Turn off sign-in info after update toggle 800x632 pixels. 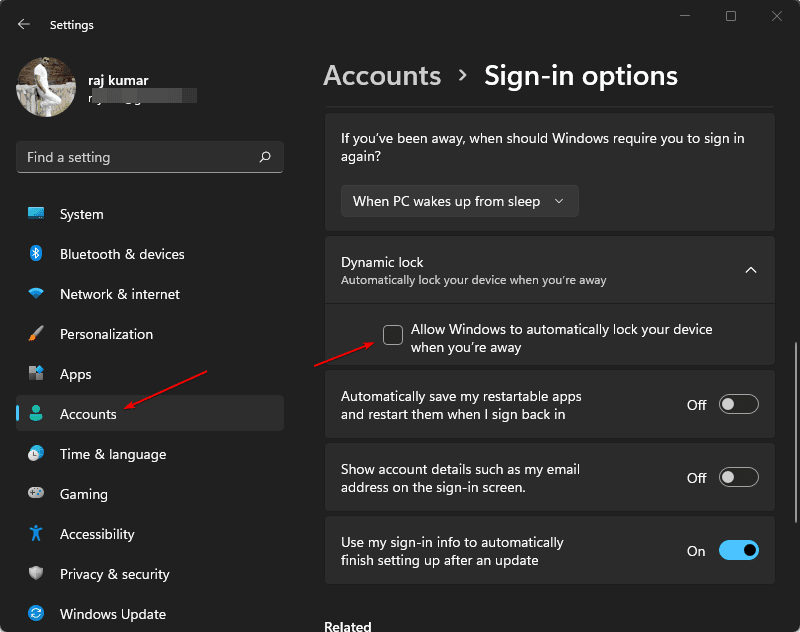pos(738,550)
